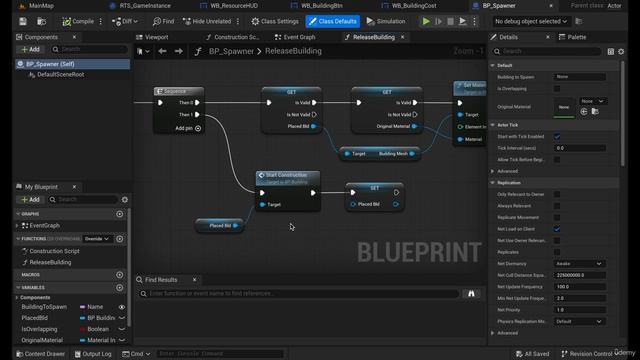Toggle Replicate Movement checkbox
The width and height of the screenshot is (640, 360).
(x=557, y=218)
